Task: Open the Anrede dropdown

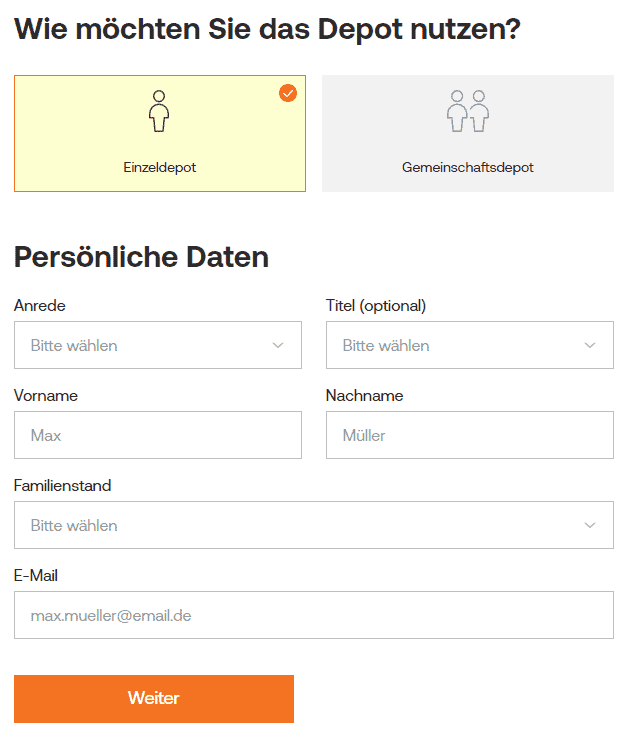Action: point(158,345)
